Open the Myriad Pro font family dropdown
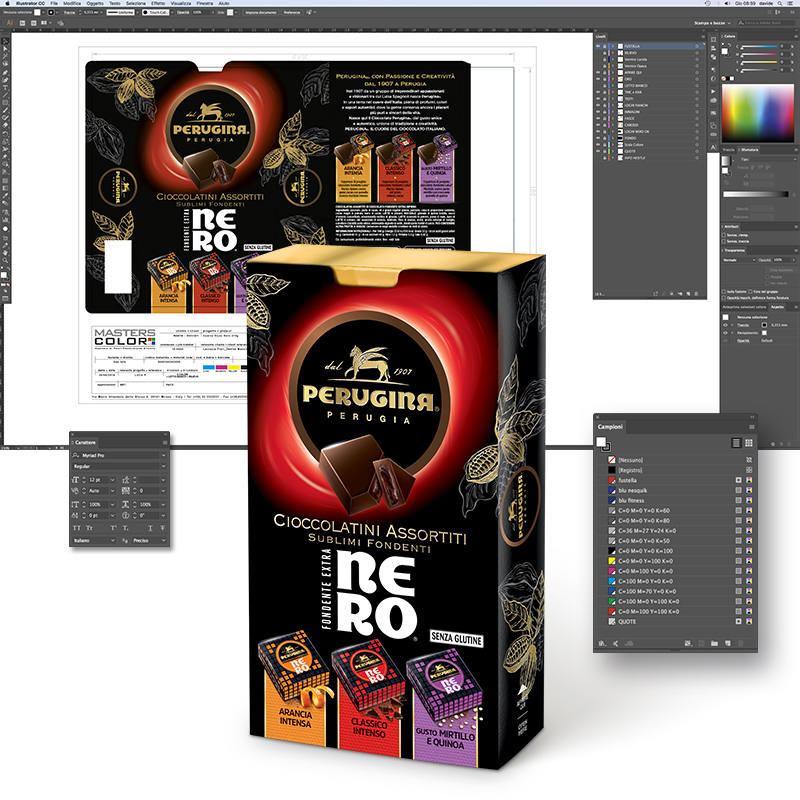 coord(164,456)
